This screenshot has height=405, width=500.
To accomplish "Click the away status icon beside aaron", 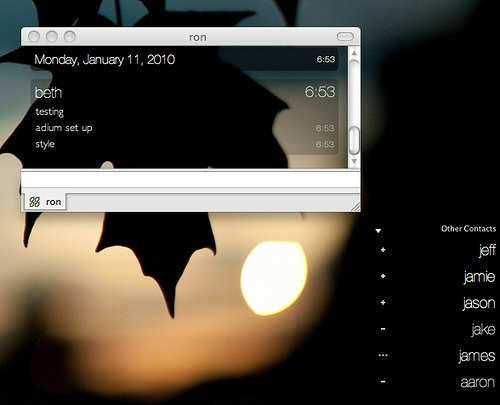I will (x=383, y=382).
